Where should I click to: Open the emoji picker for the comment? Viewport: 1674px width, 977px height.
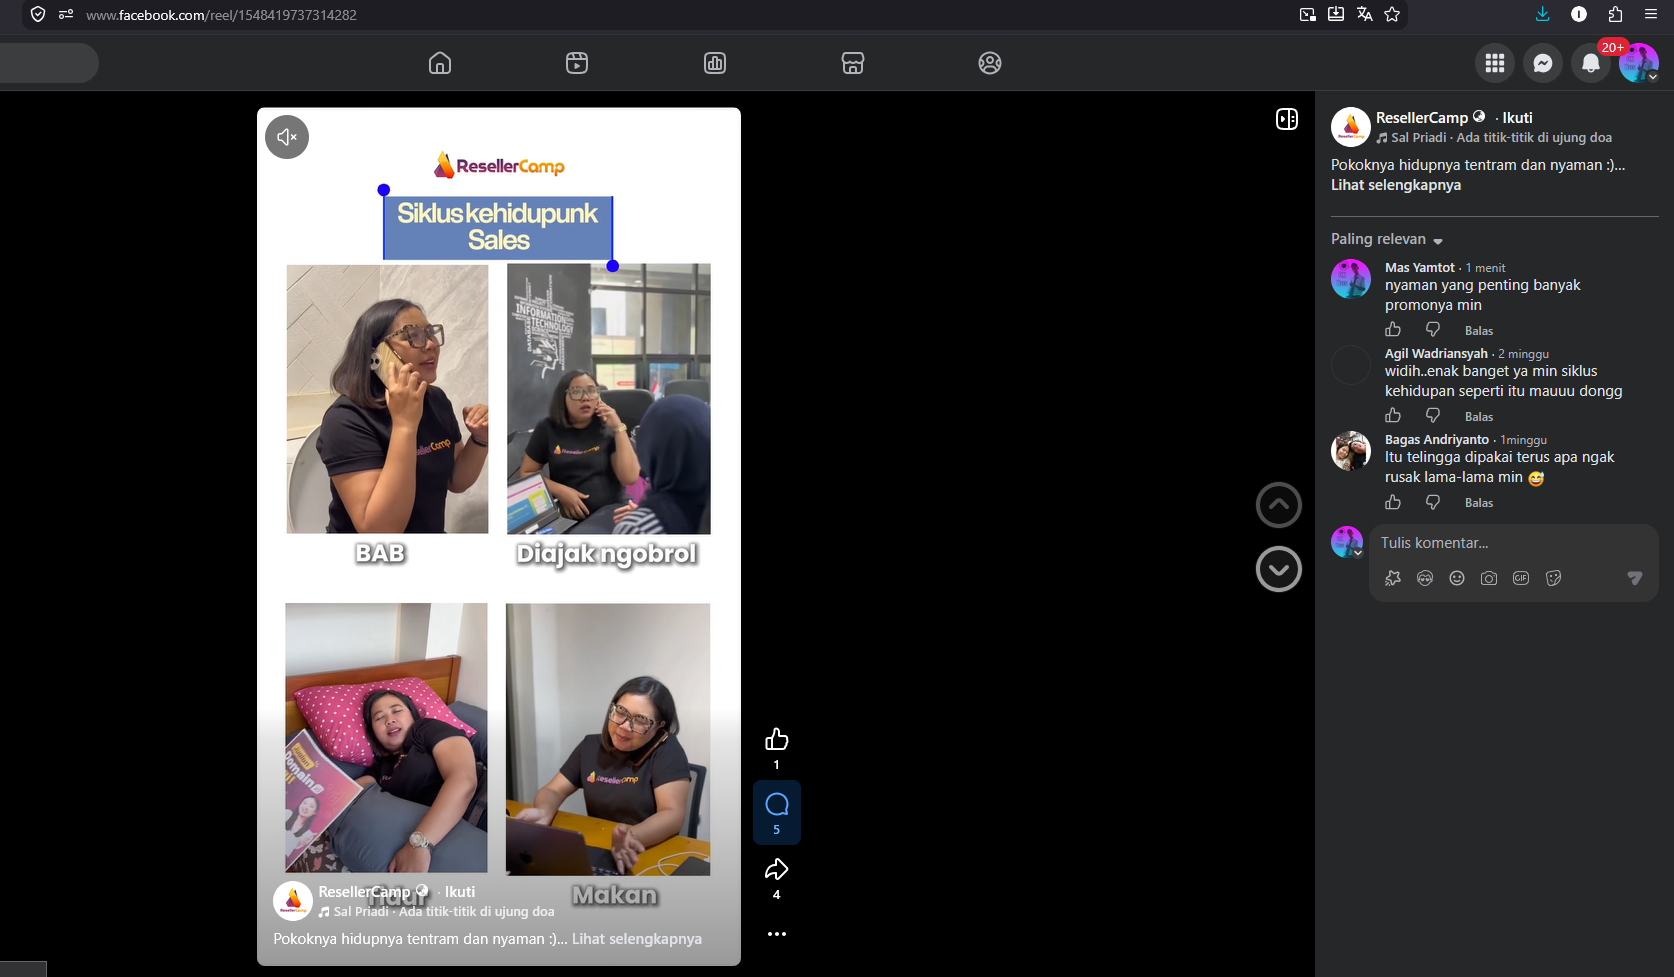click(x=1457, y=578)
